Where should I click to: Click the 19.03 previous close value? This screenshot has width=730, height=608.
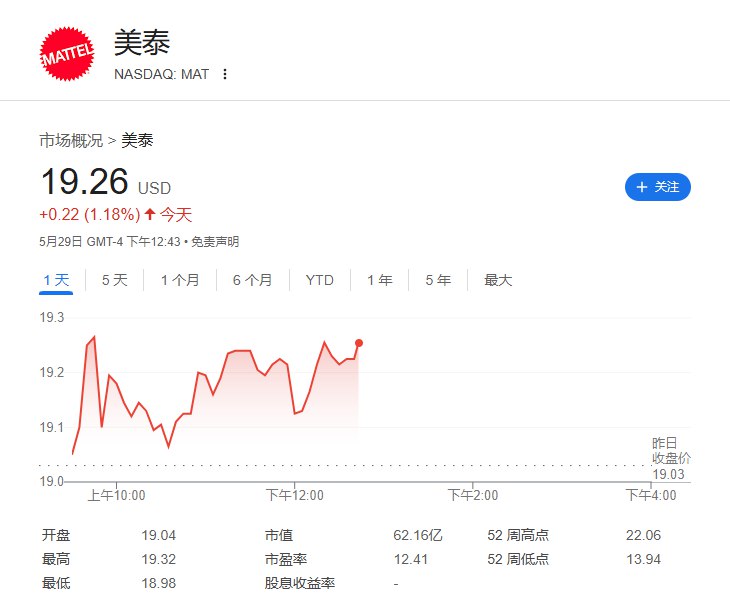click(x=669, y=474)
